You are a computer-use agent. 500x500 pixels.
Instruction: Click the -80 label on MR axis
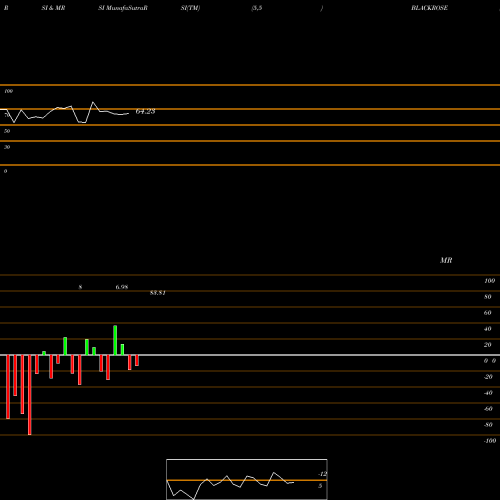click(488, 425)
